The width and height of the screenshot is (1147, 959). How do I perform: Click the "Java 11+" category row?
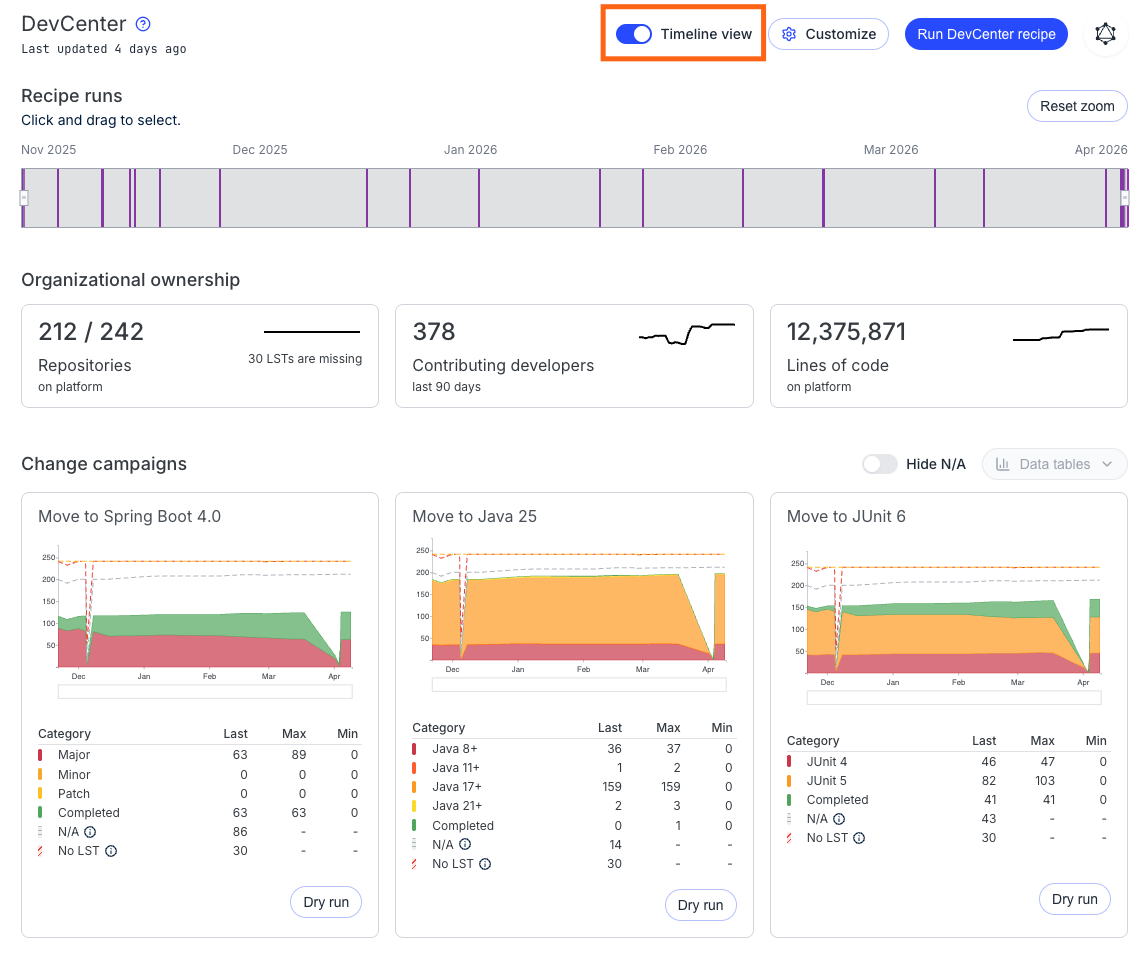tap(573, 768)
